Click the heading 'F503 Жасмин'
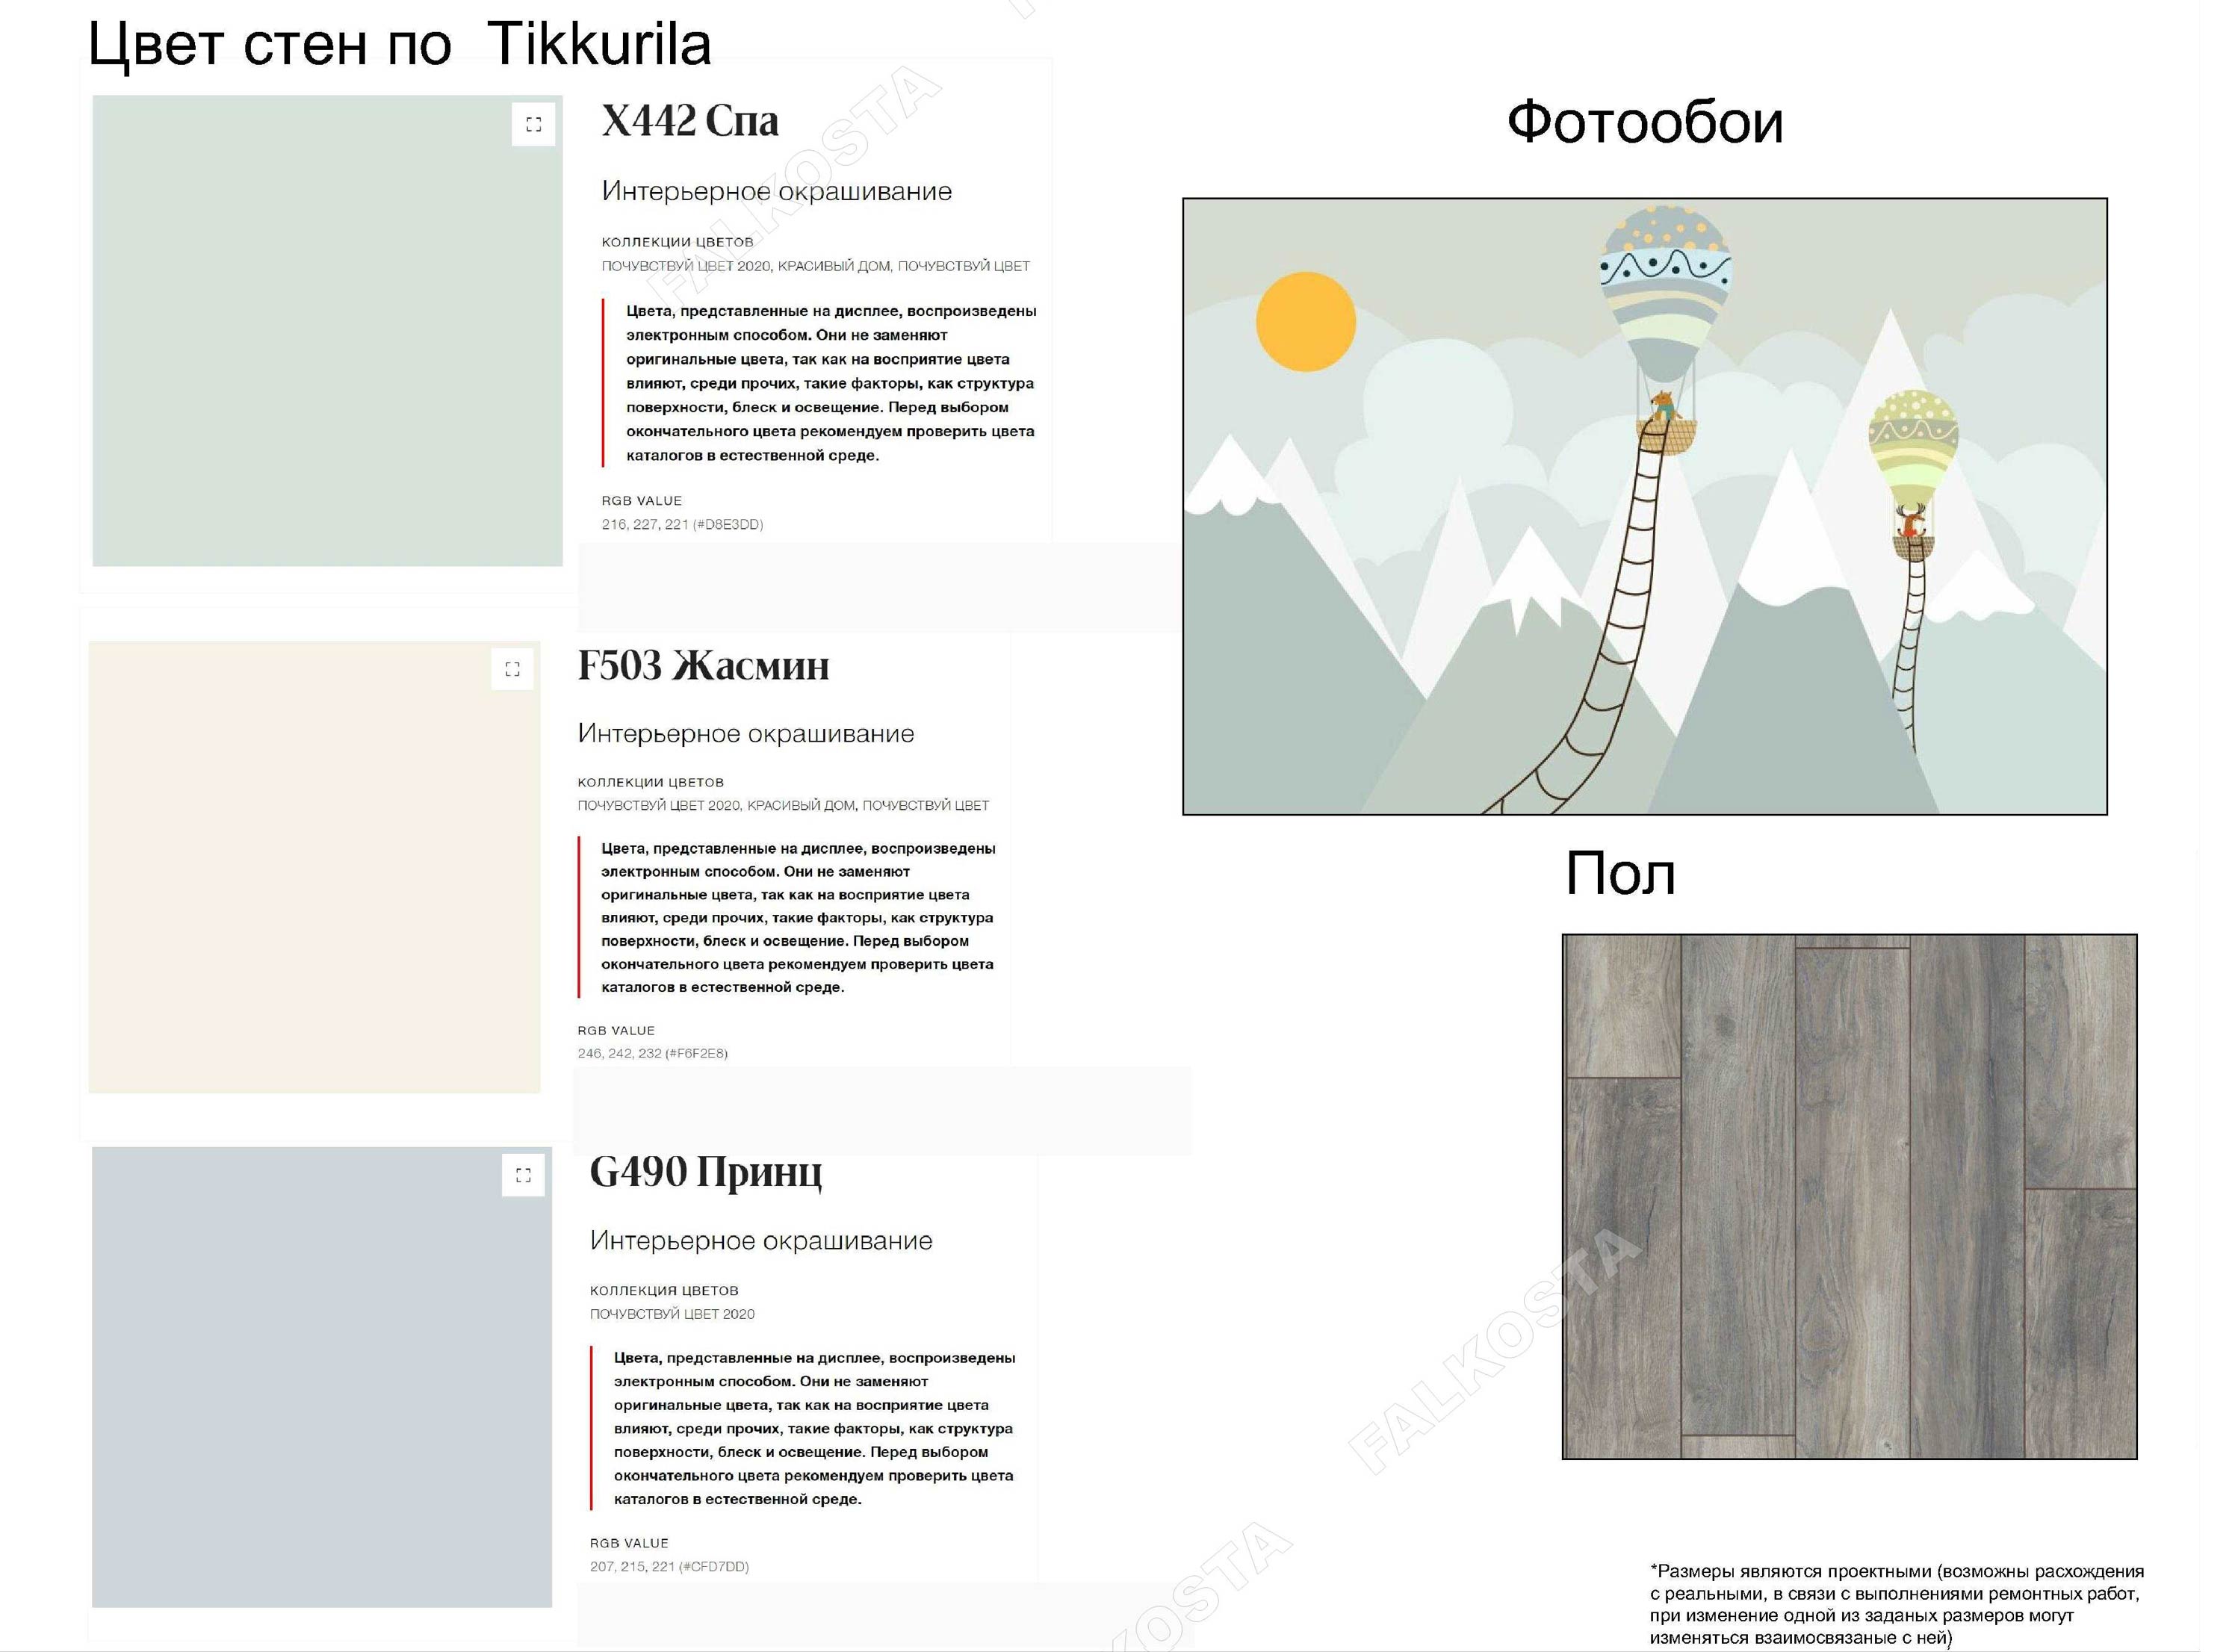 pyautogui.click(x=703, y=666)
